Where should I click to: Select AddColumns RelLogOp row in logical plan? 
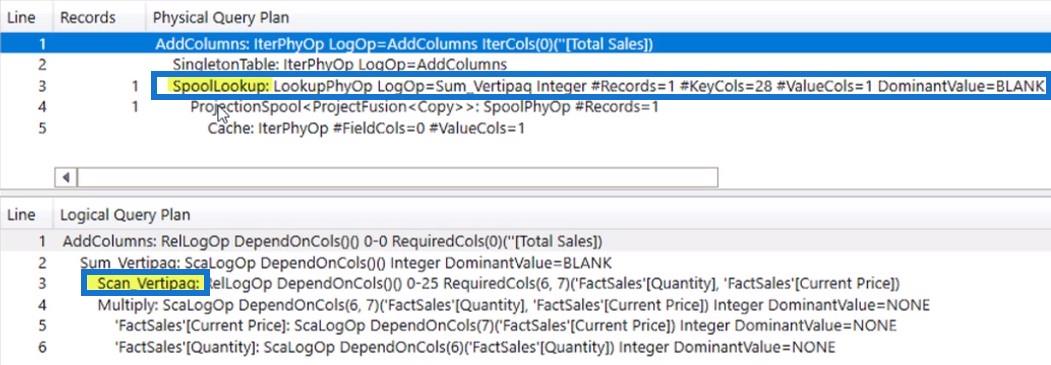(x=332, y=240)
